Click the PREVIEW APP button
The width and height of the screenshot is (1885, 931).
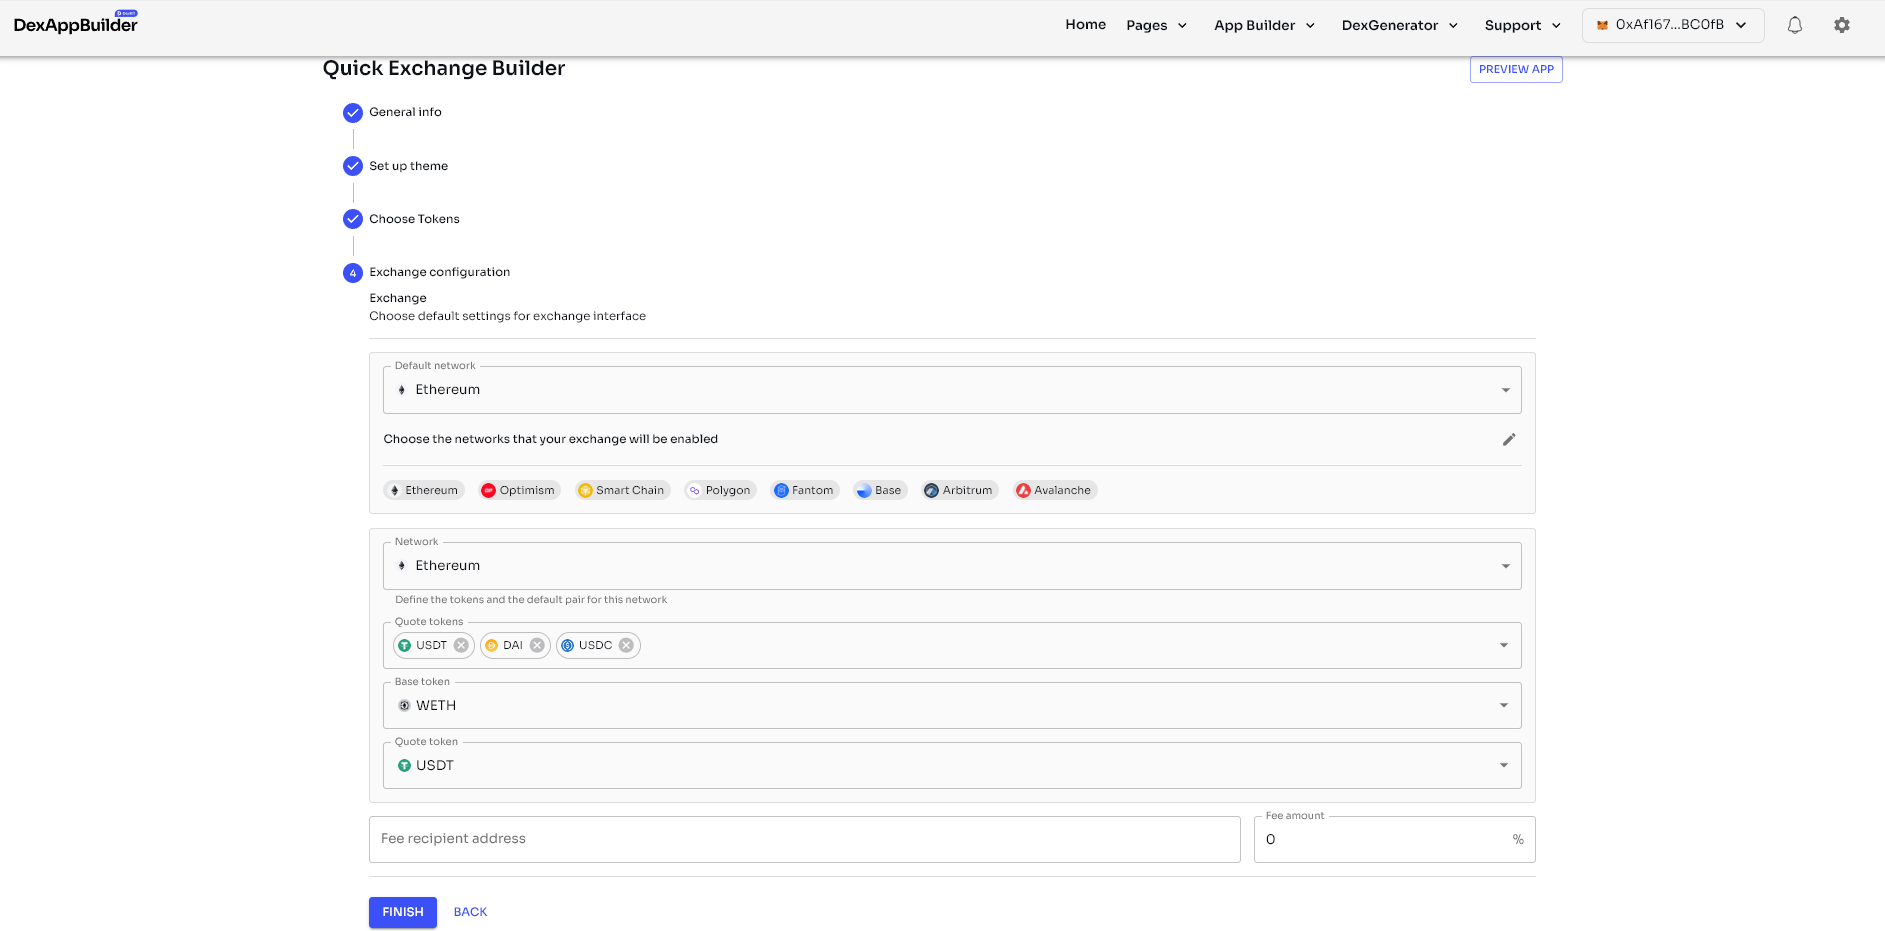click(x=1515, y=69)
